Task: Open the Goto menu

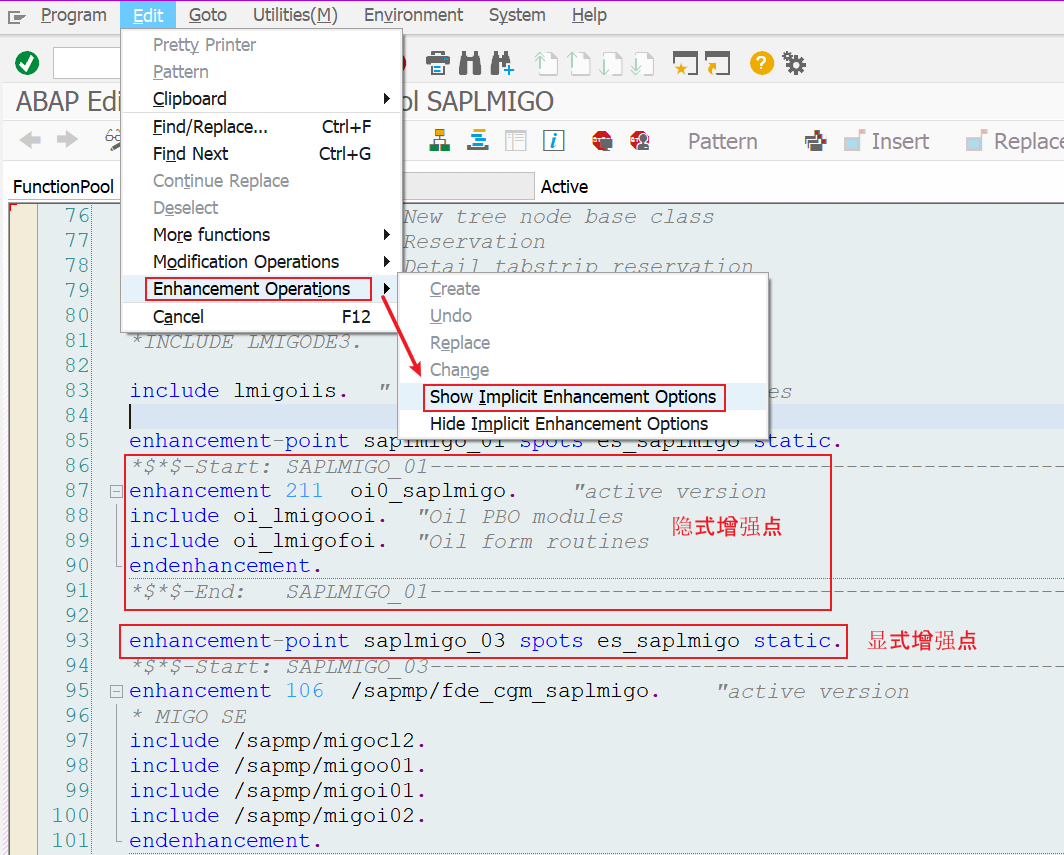Action: click(208, 15)
